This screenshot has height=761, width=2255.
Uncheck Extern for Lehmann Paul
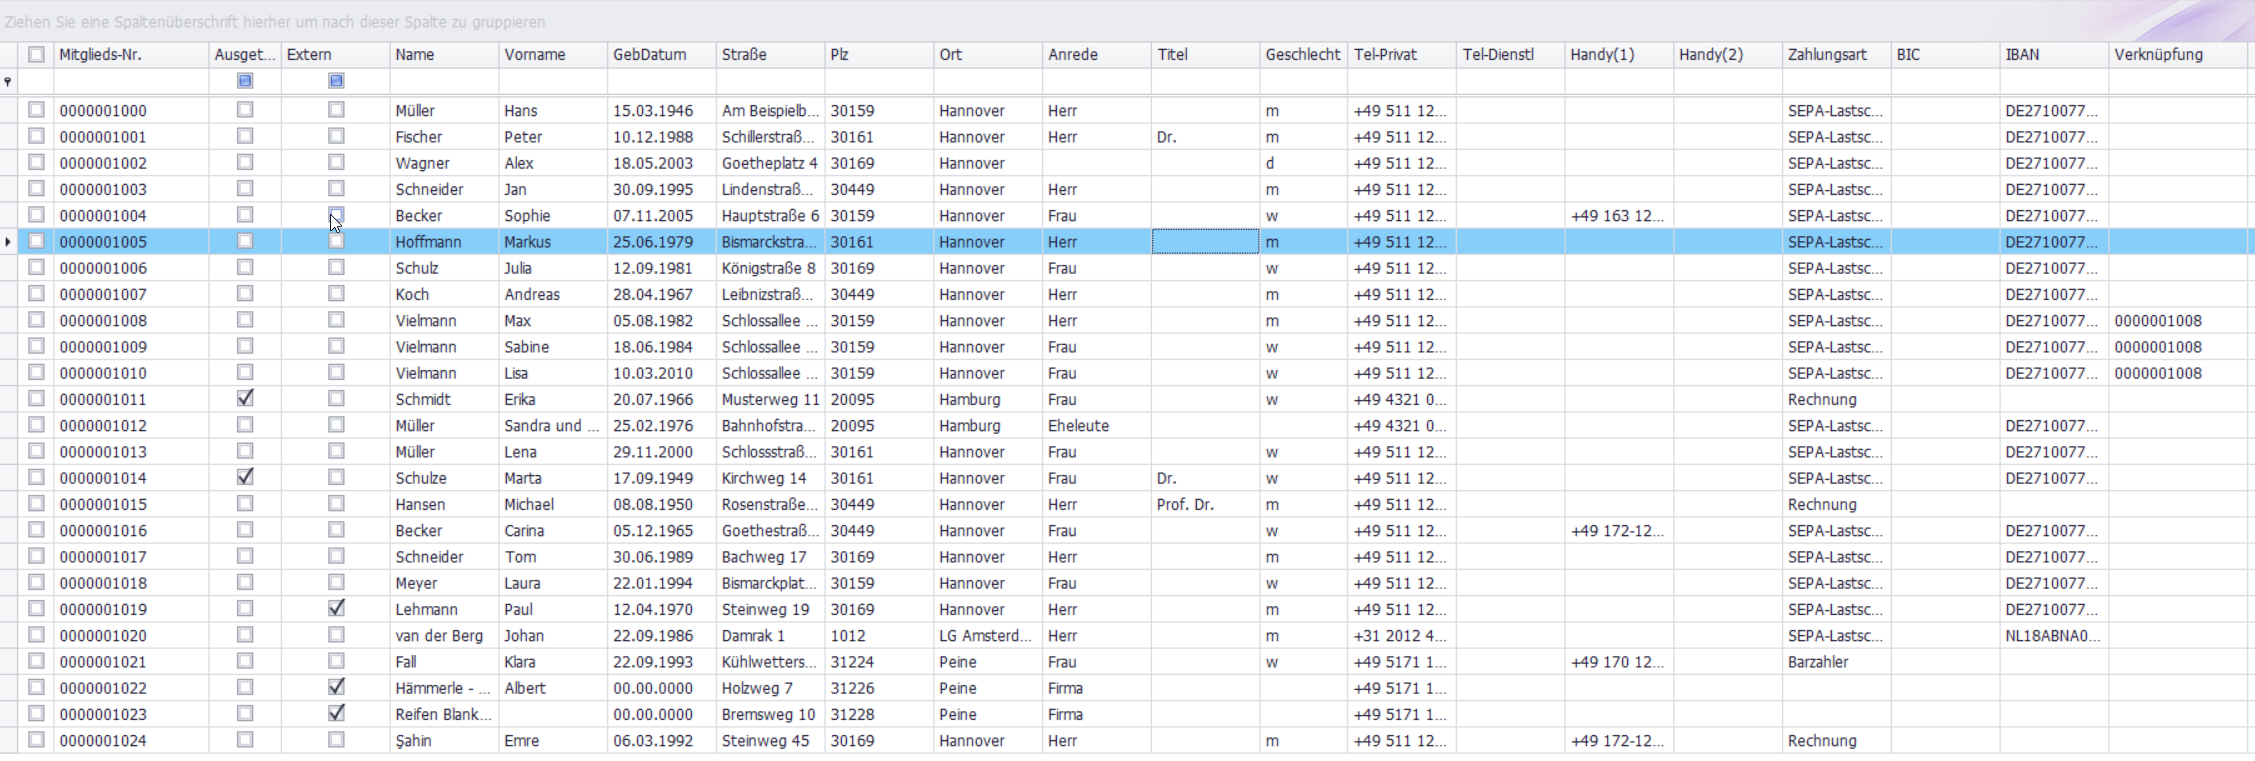coord(336,608)
